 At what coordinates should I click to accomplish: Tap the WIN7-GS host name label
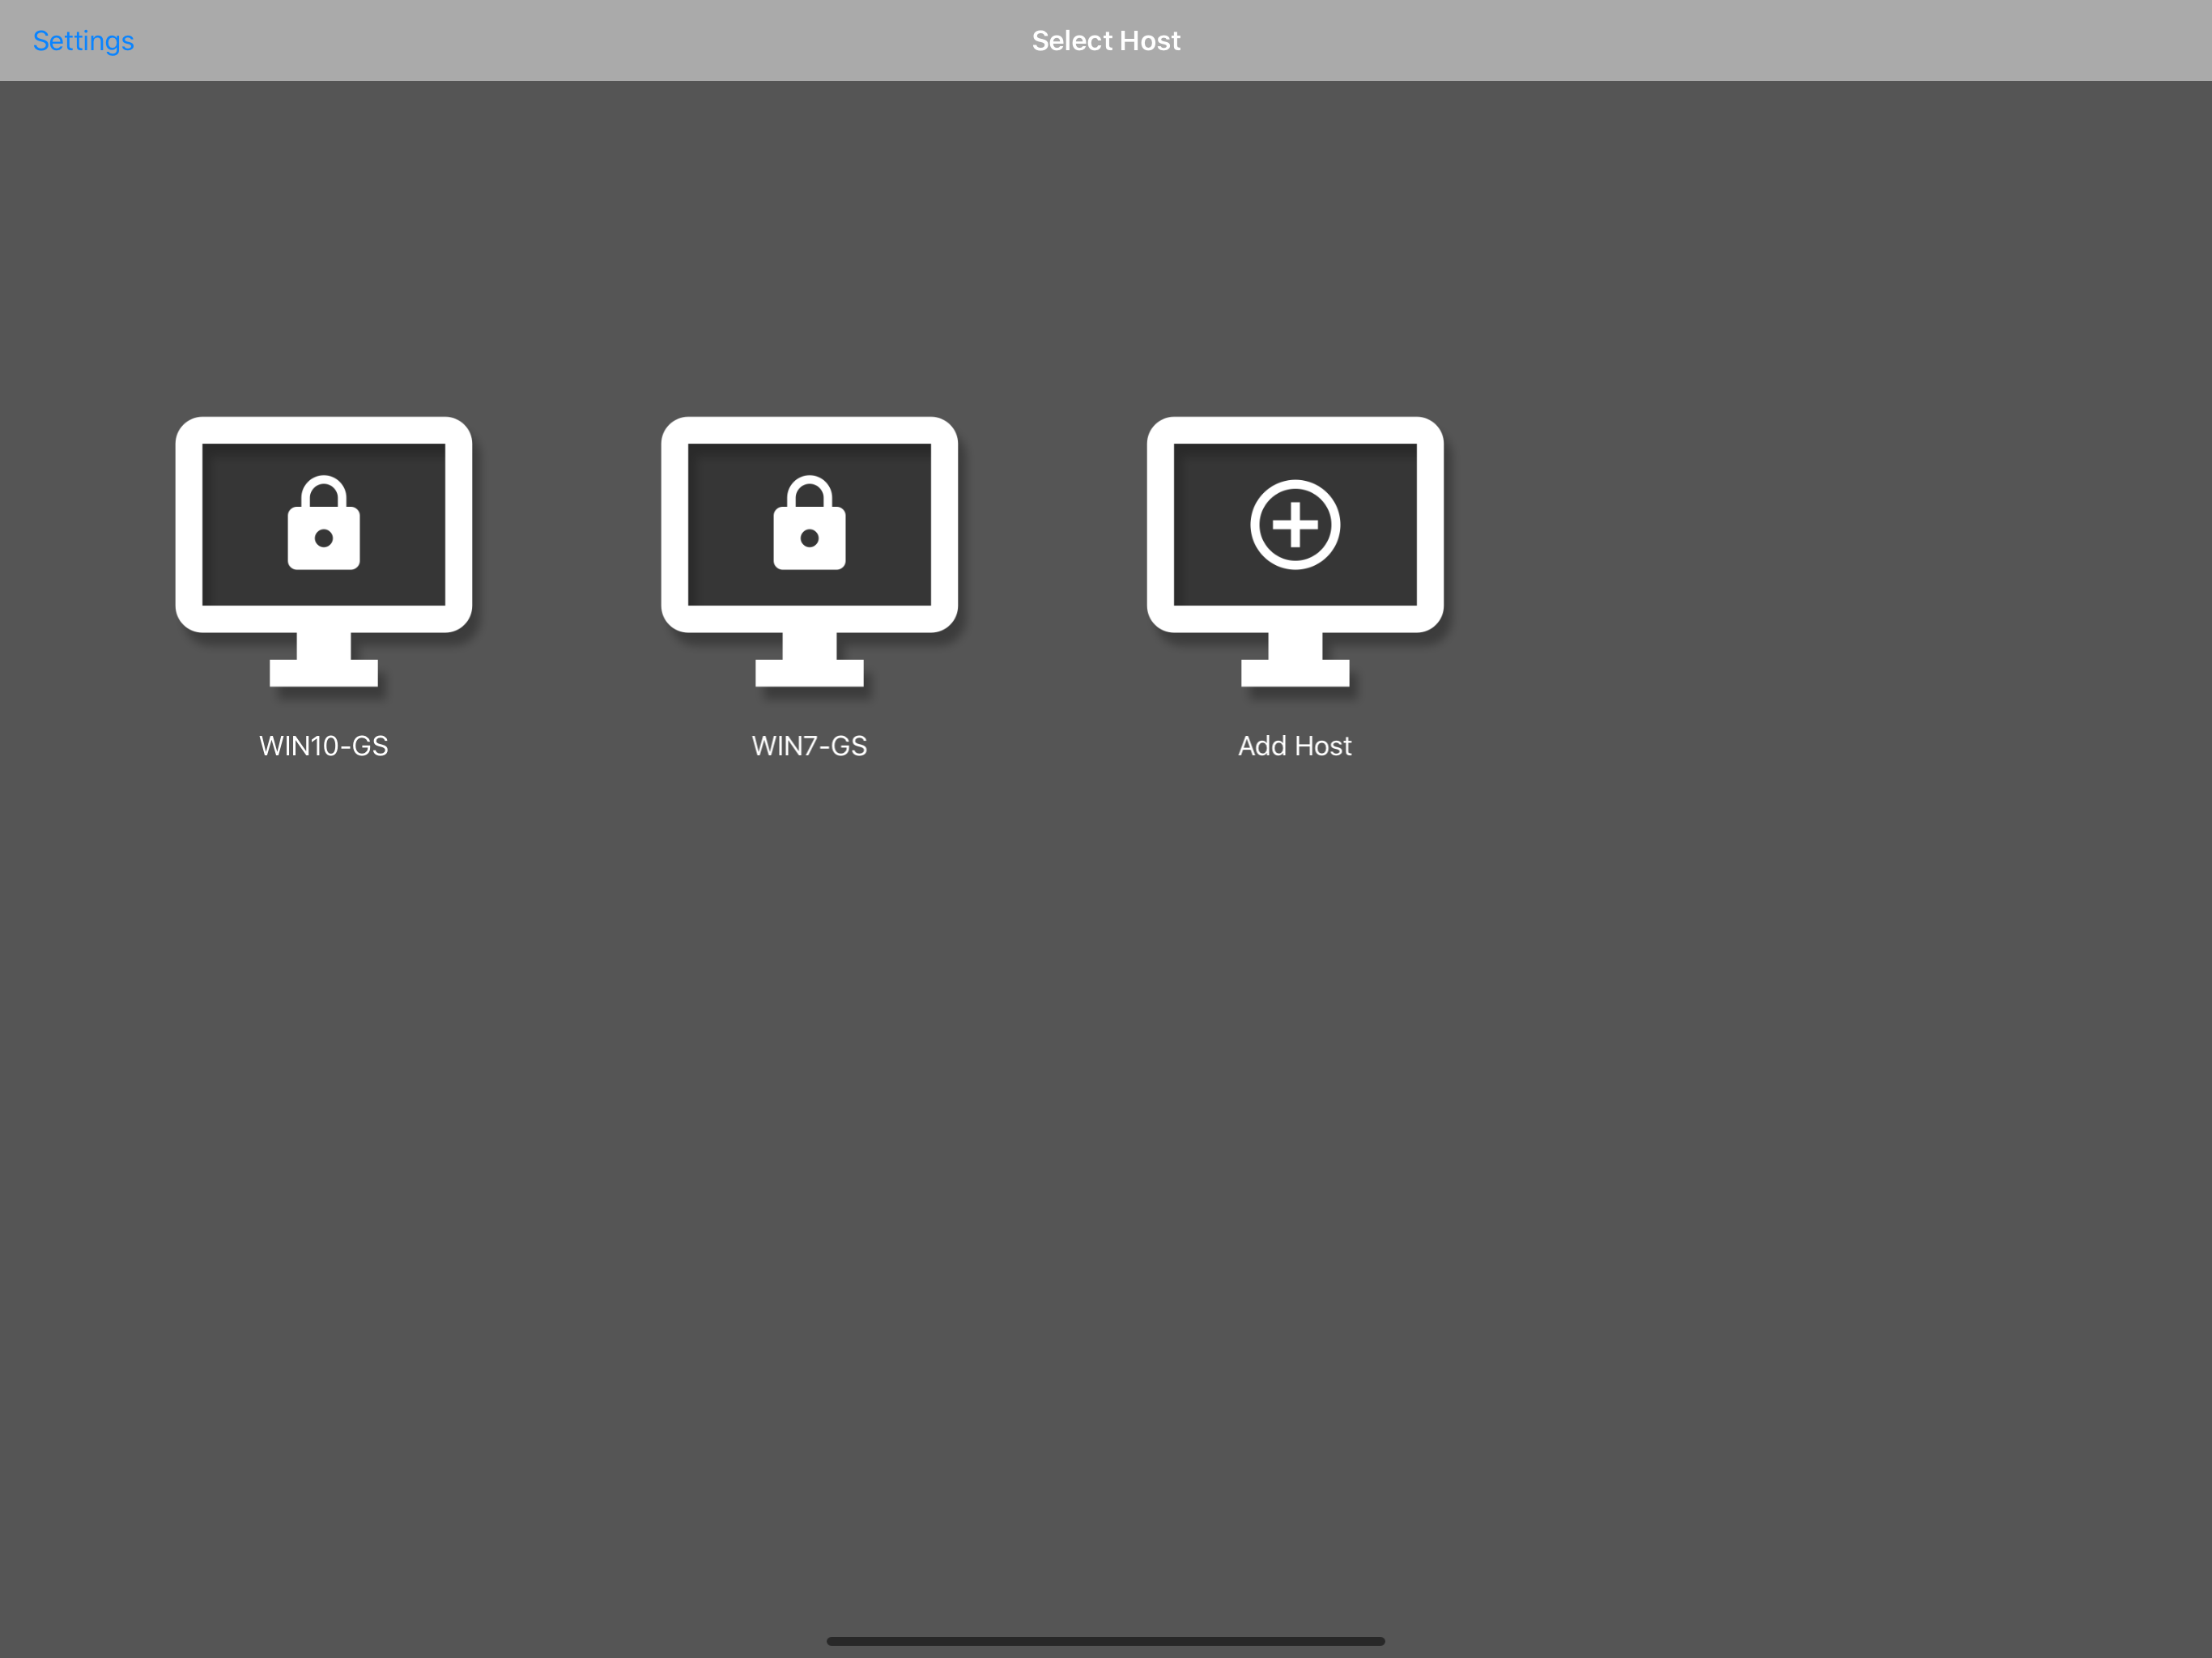[x=809, y=746]
